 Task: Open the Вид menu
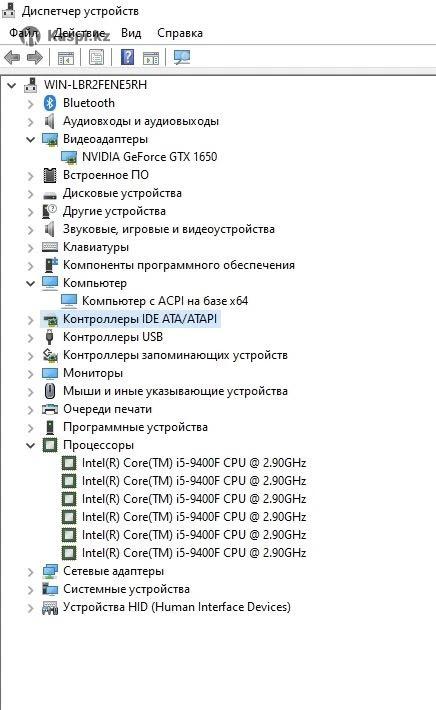pyautogui.click(x=131, y=33)
